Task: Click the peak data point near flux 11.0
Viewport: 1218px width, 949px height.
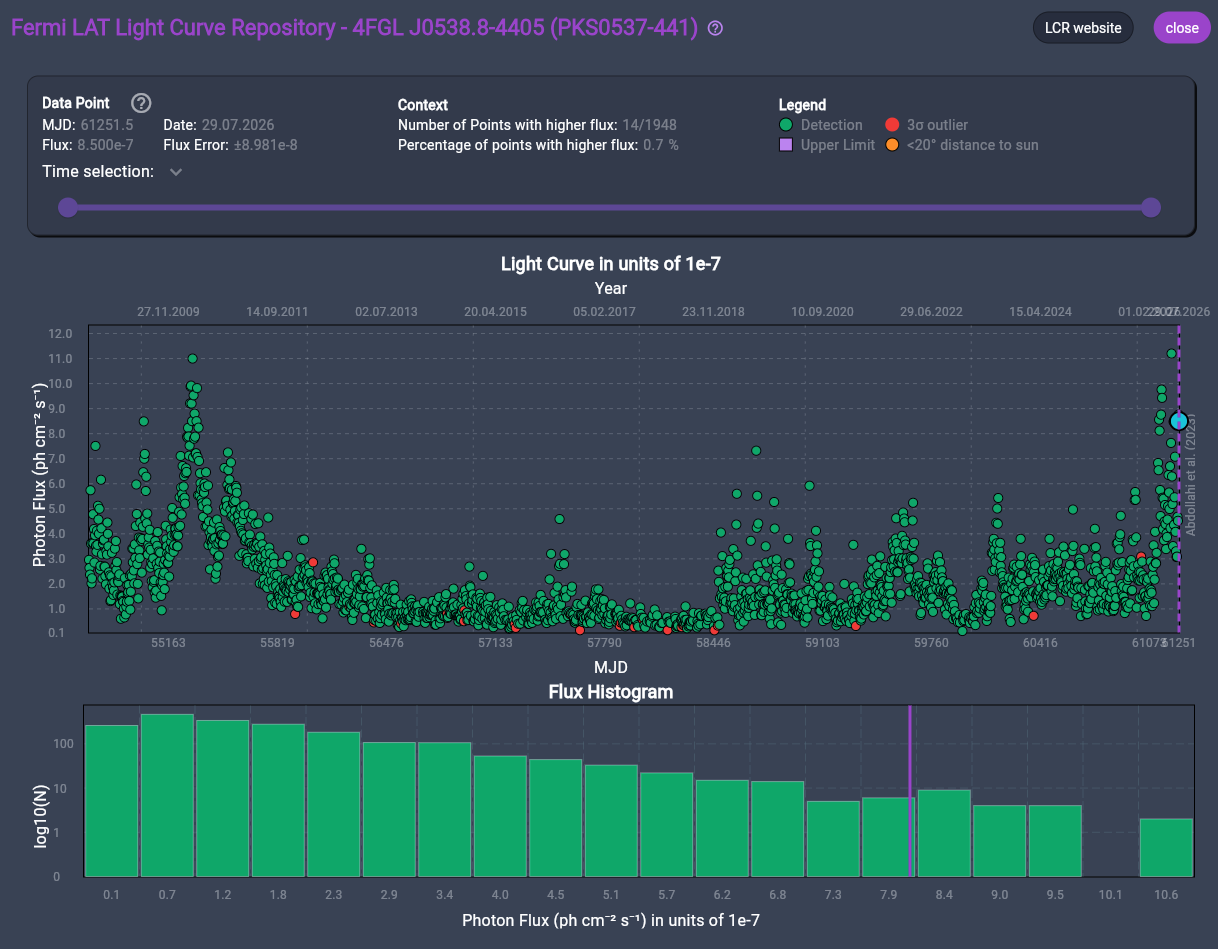Action: [192, 358]
